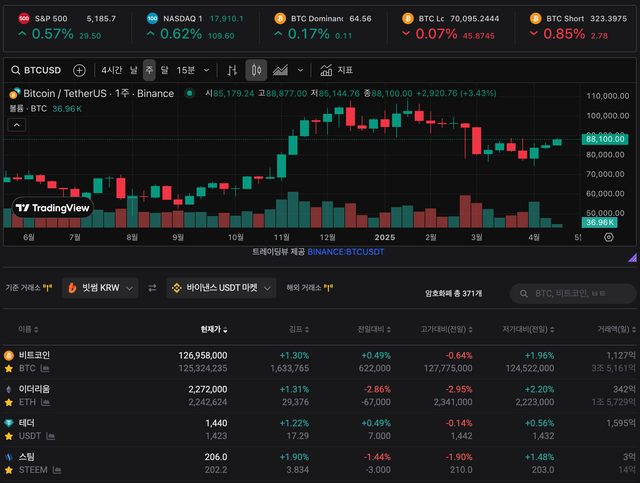640x483 pixels.
Task: Toggle favorite star for ETH row
Action: pyautogui.click(x=9, y=403)
